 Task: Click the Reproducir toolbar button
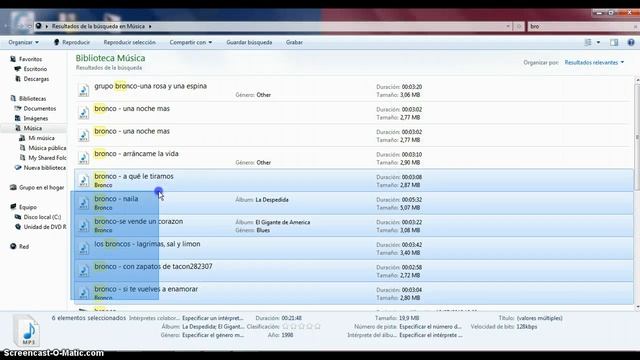point(72,42)
